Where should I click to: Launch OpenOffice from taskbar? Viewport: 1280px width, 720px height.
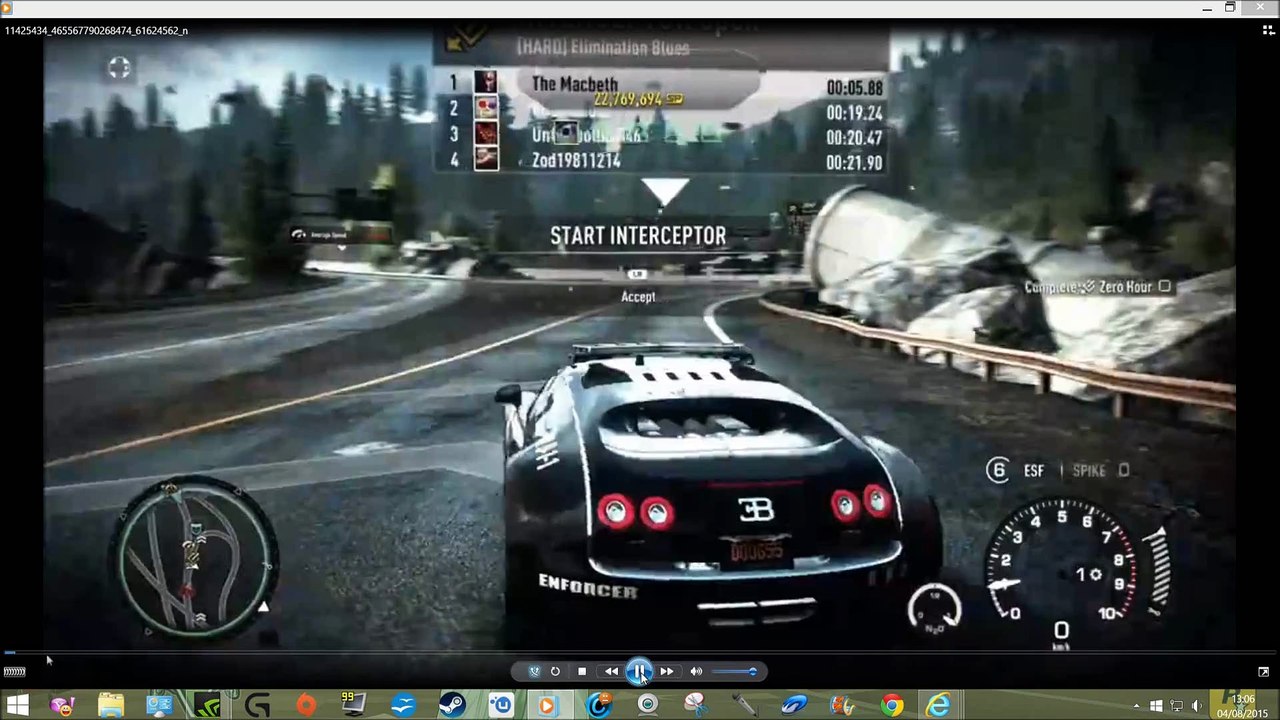(403, 707)
